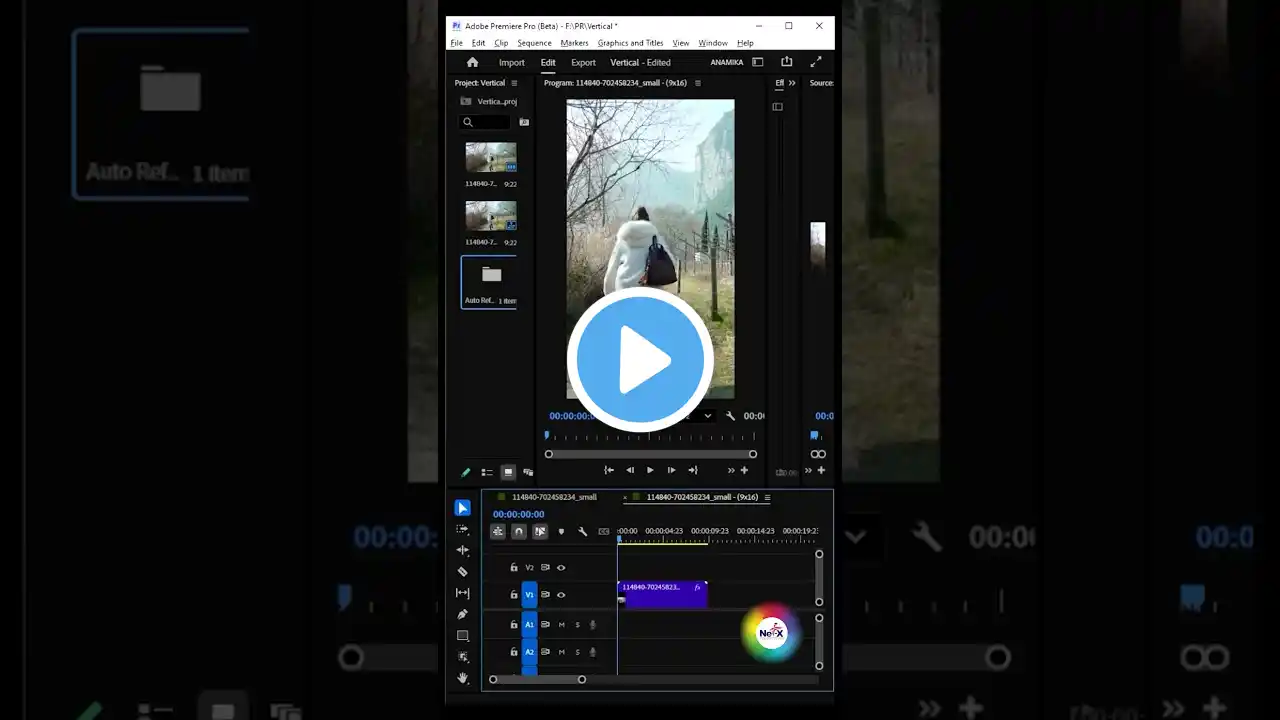Open Program Monitor settings wrench
1280x720 pixels.
click(x=730, y=416)
